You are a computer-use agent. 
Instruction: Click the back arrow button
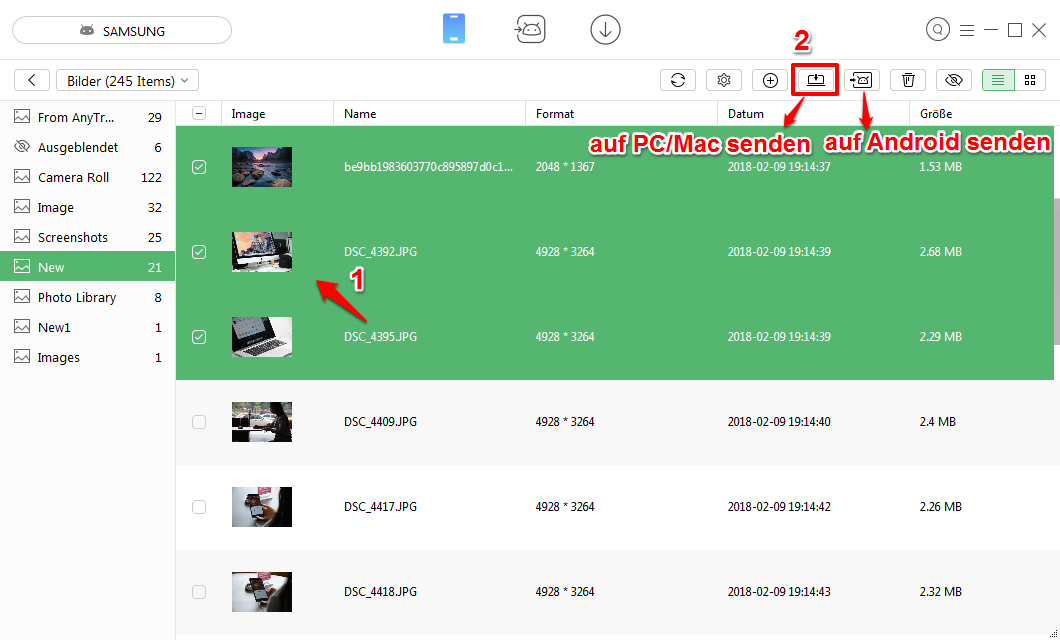coord(32,81)
